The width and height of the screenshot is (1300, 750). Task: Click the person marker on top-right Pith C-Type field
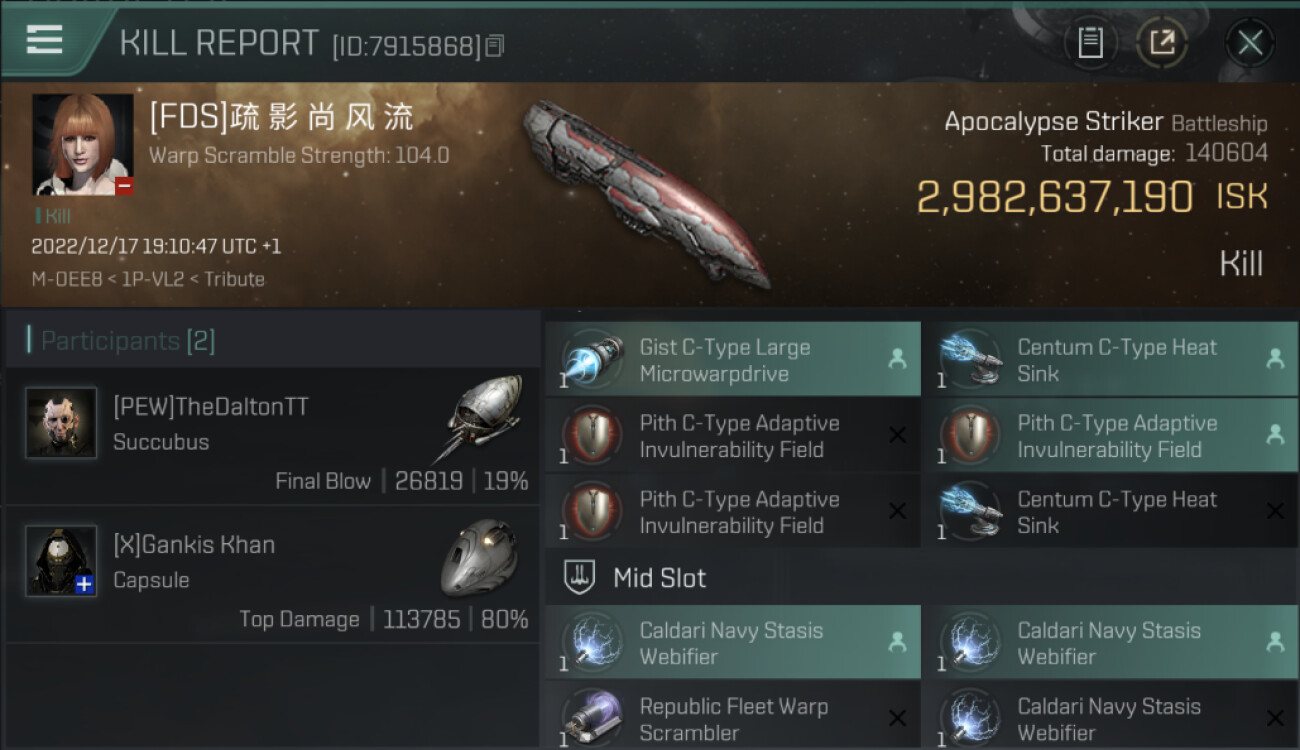point(1275,434)
